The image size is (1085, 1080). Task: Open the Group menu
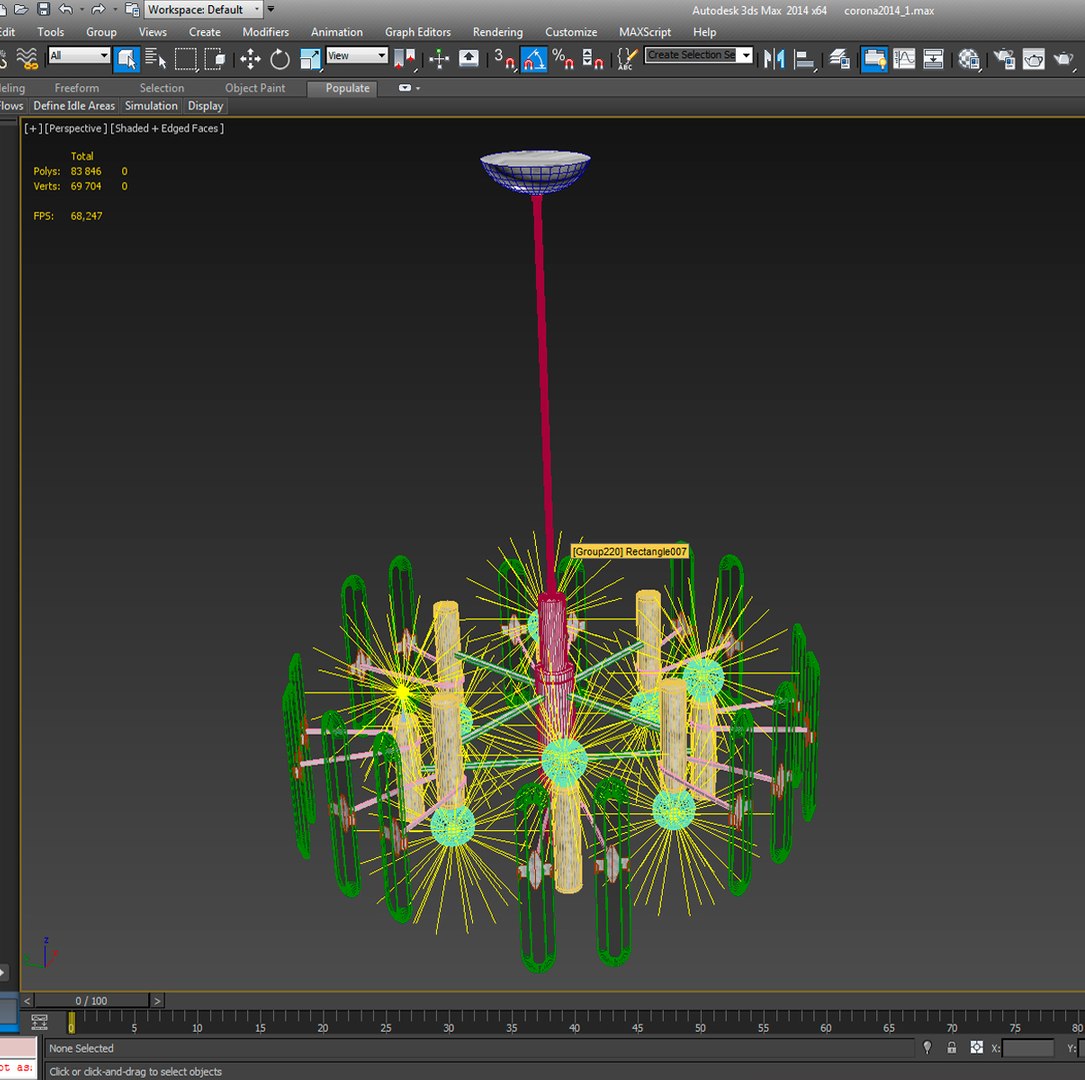[101, 32]
